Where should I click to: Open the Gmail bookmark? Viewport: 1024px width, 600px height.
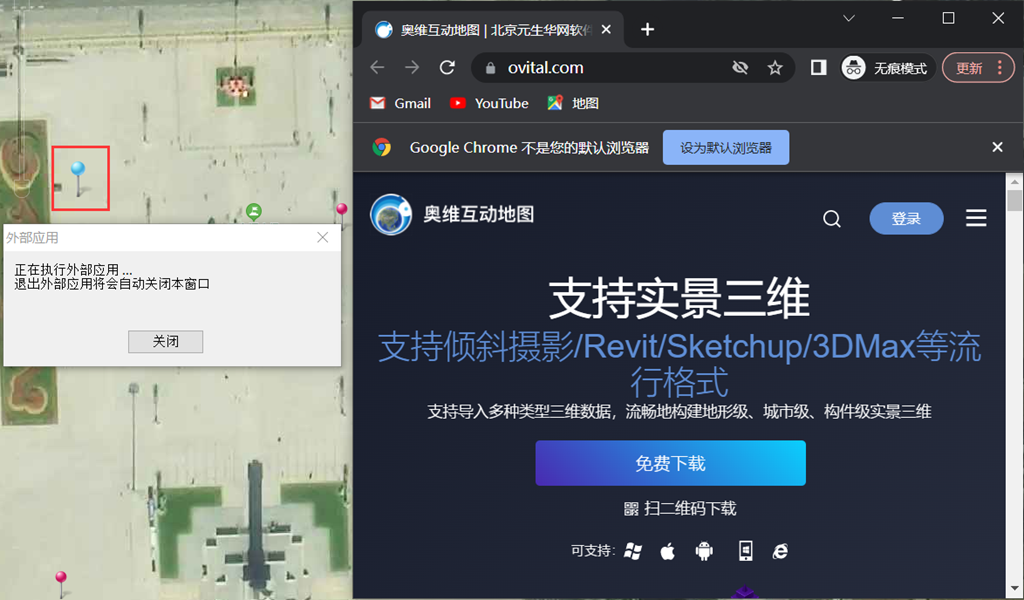pos(401,103)
